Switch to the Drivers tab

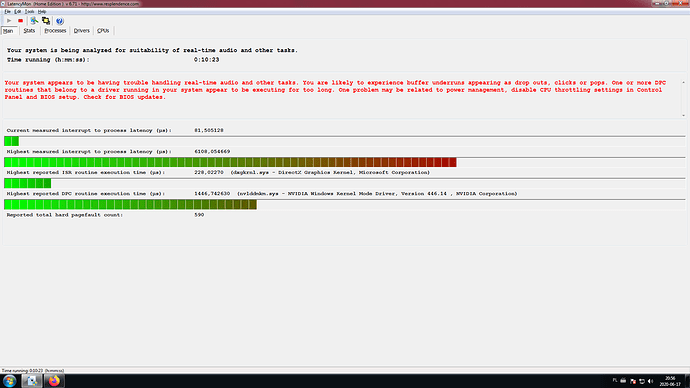click(81, 30)
